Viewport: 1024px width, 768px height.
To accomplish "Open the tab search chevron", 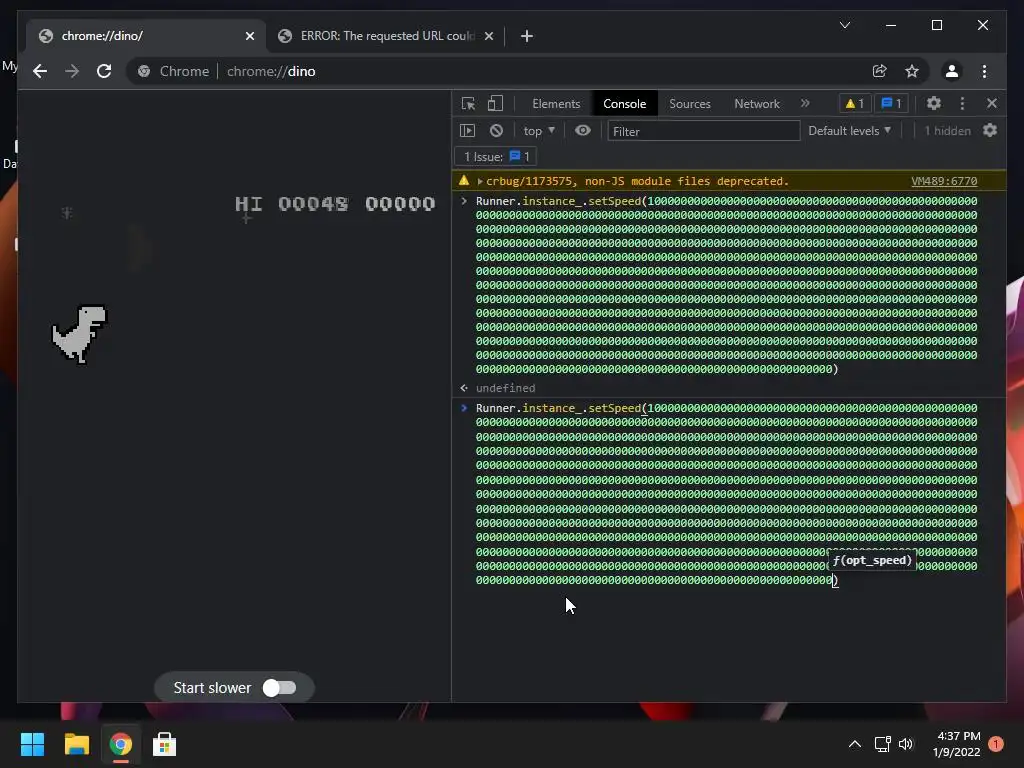I will 845,25.
